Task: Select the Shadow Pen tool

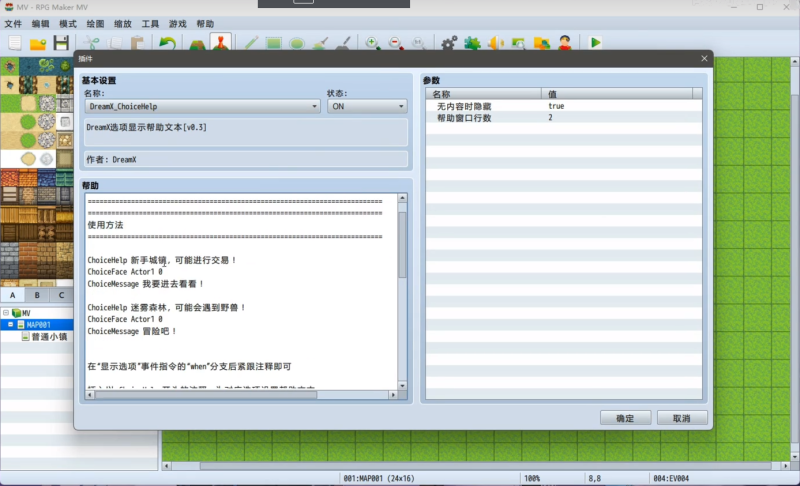Action: pos(344,43)
